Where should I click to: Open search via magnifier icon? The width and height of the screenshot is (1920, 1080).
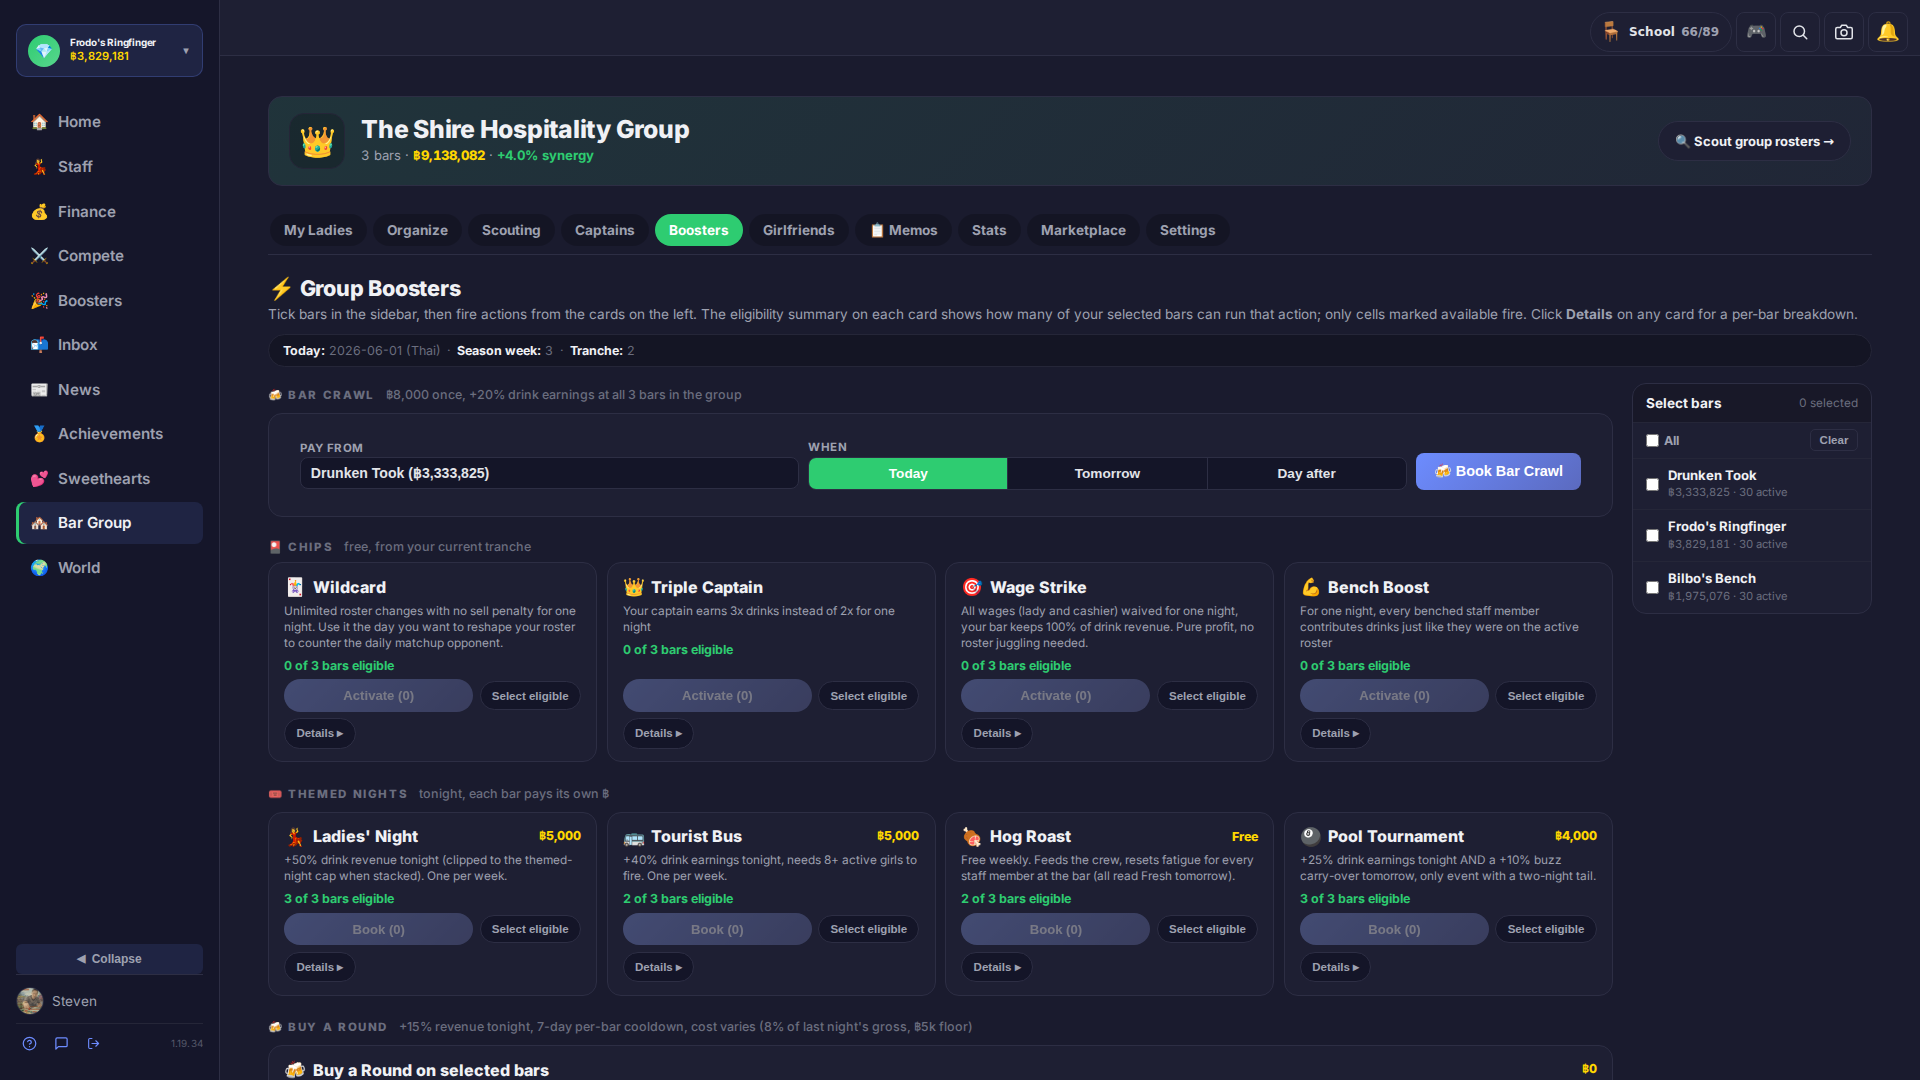(1800, 32)
